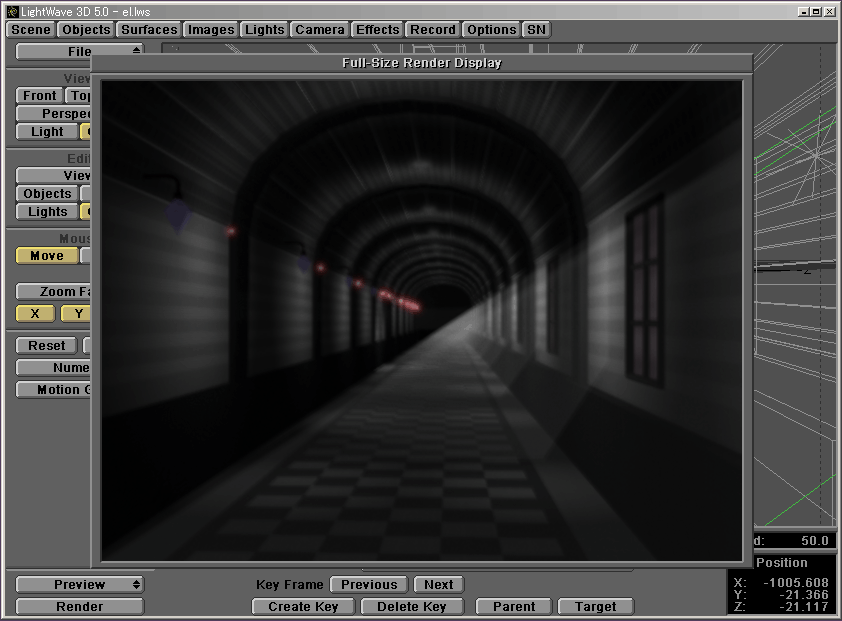Open the Preview popup menu
842x621 pixels.
tap(80, 585)
